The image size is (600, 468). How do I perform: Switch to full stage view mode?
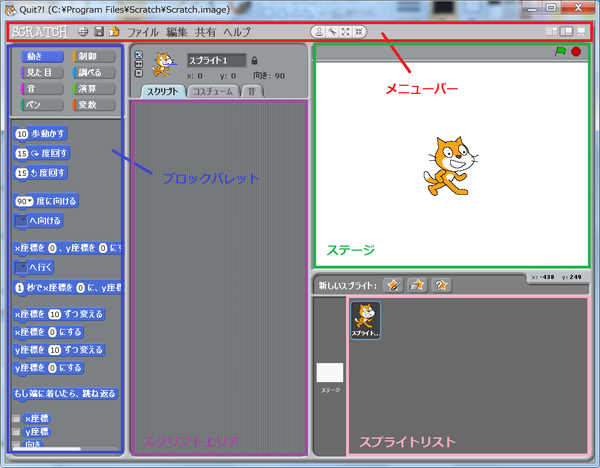tap(566, 31)
